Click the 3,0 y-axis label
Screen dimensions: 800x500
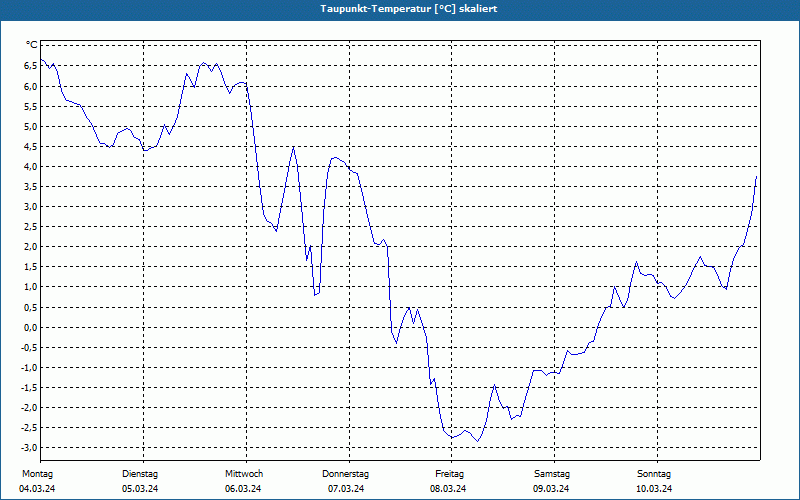click(31, 207)
